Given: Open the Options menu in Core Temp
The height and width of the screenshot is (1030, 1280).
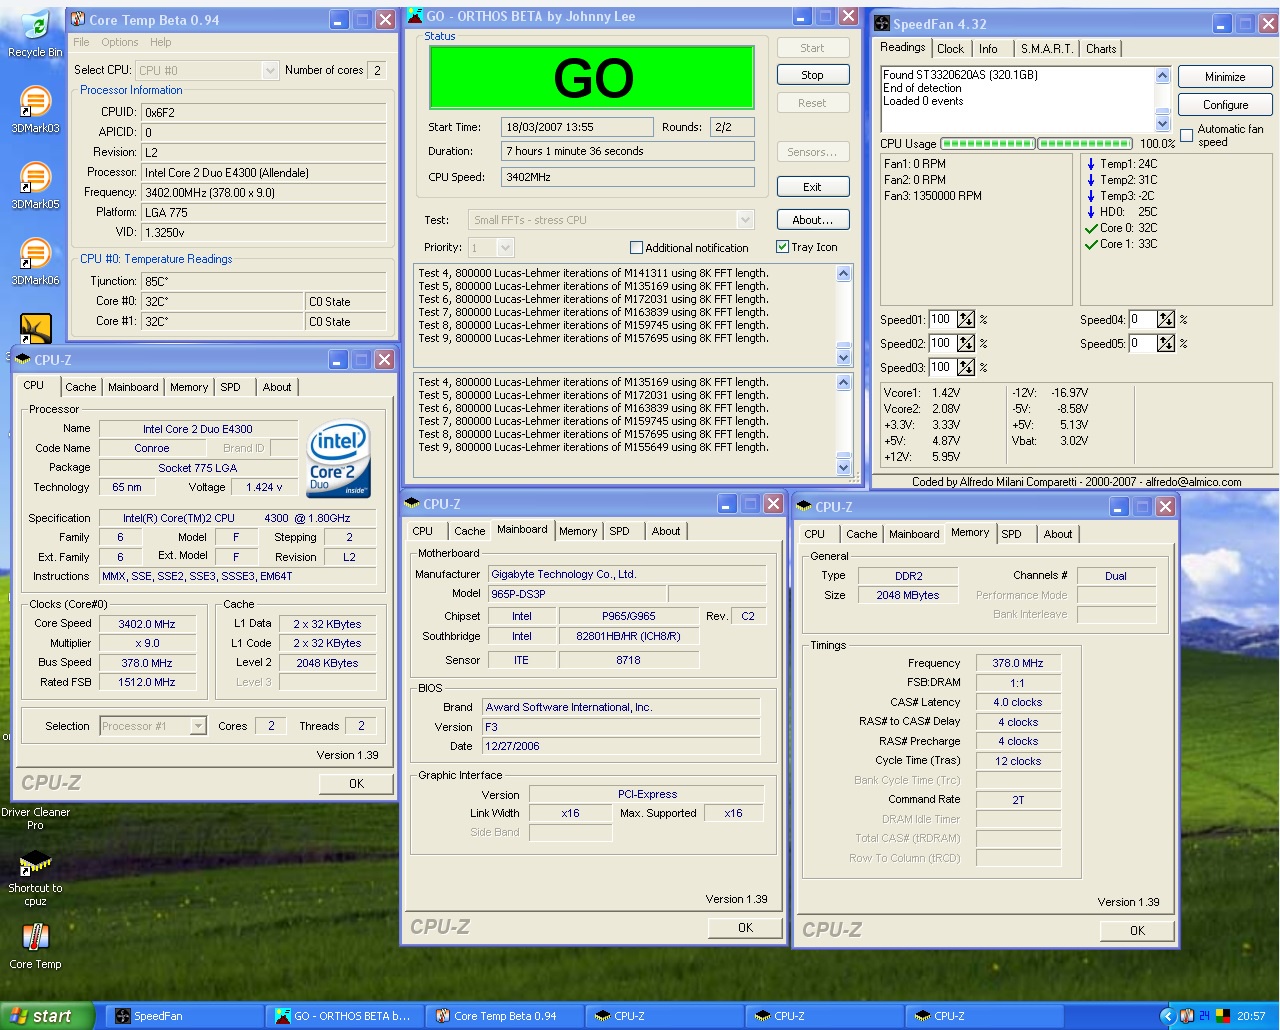Looking at the screenshot, I should click(119, 42).
